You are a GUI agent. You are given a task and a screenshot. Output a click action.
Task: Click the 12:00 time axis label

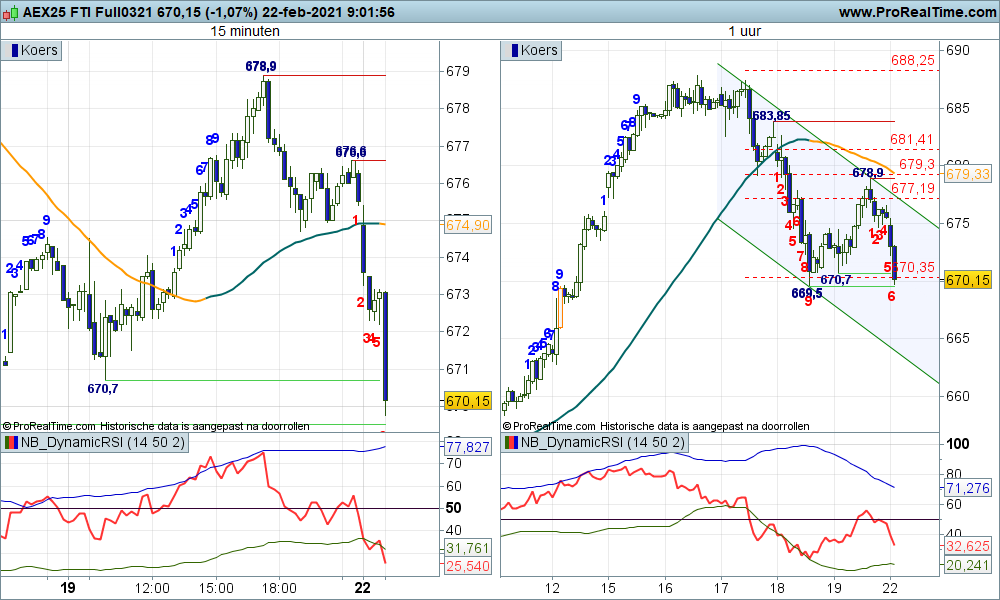click(152, 588)
